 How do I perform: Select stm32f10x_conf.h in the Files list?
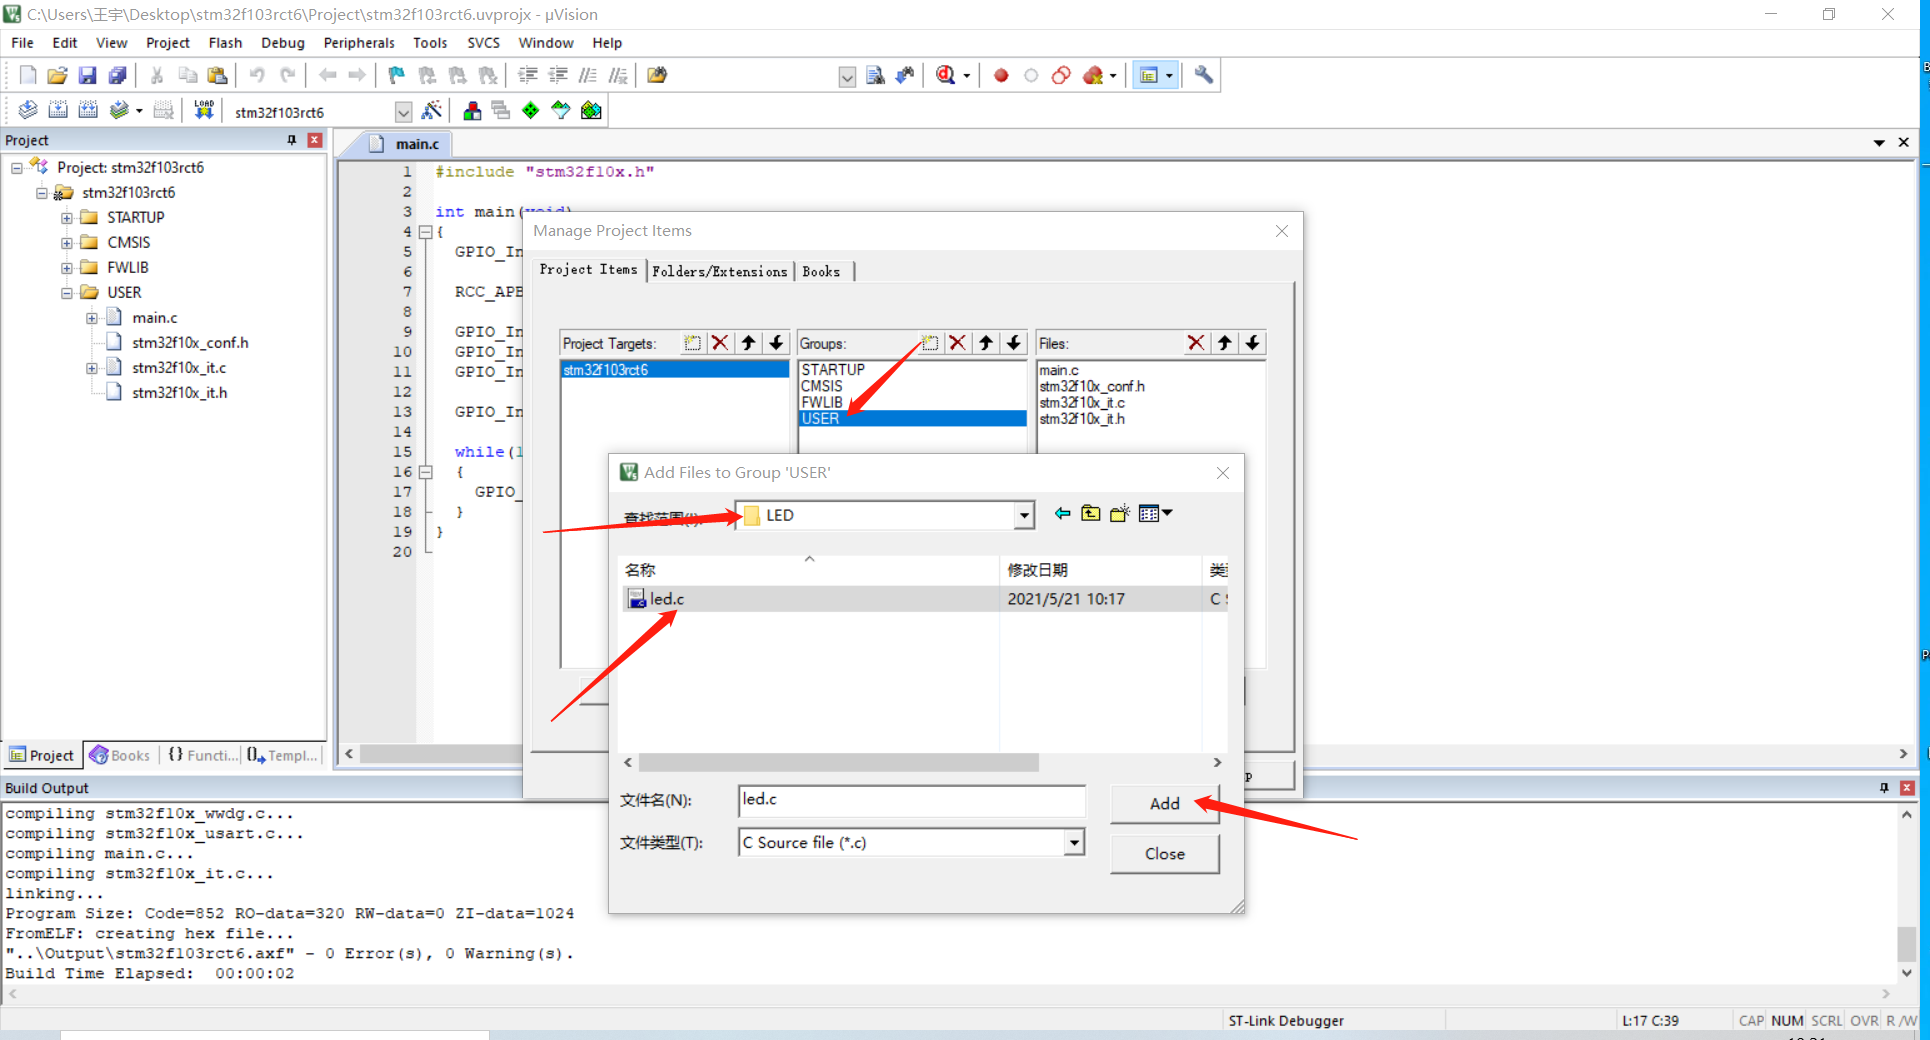click(x=1092, y=386)
